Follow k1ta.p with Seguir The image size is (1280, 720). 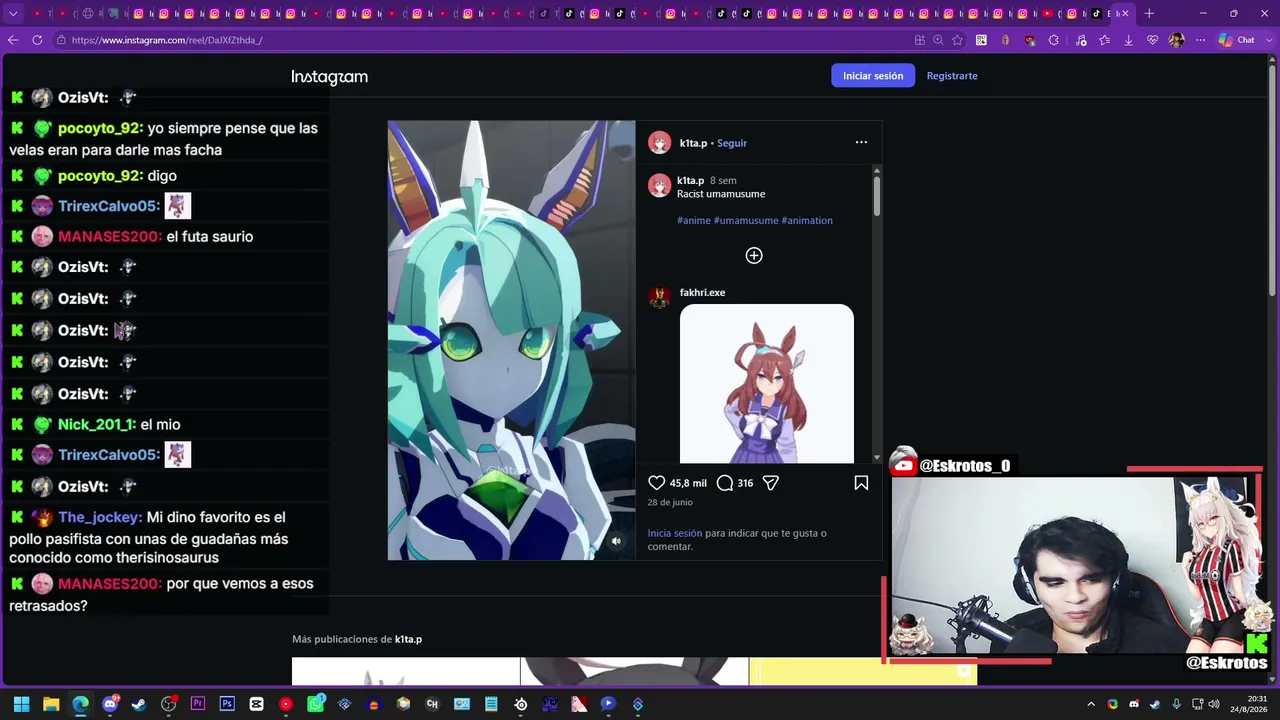[x=732, y=143]
